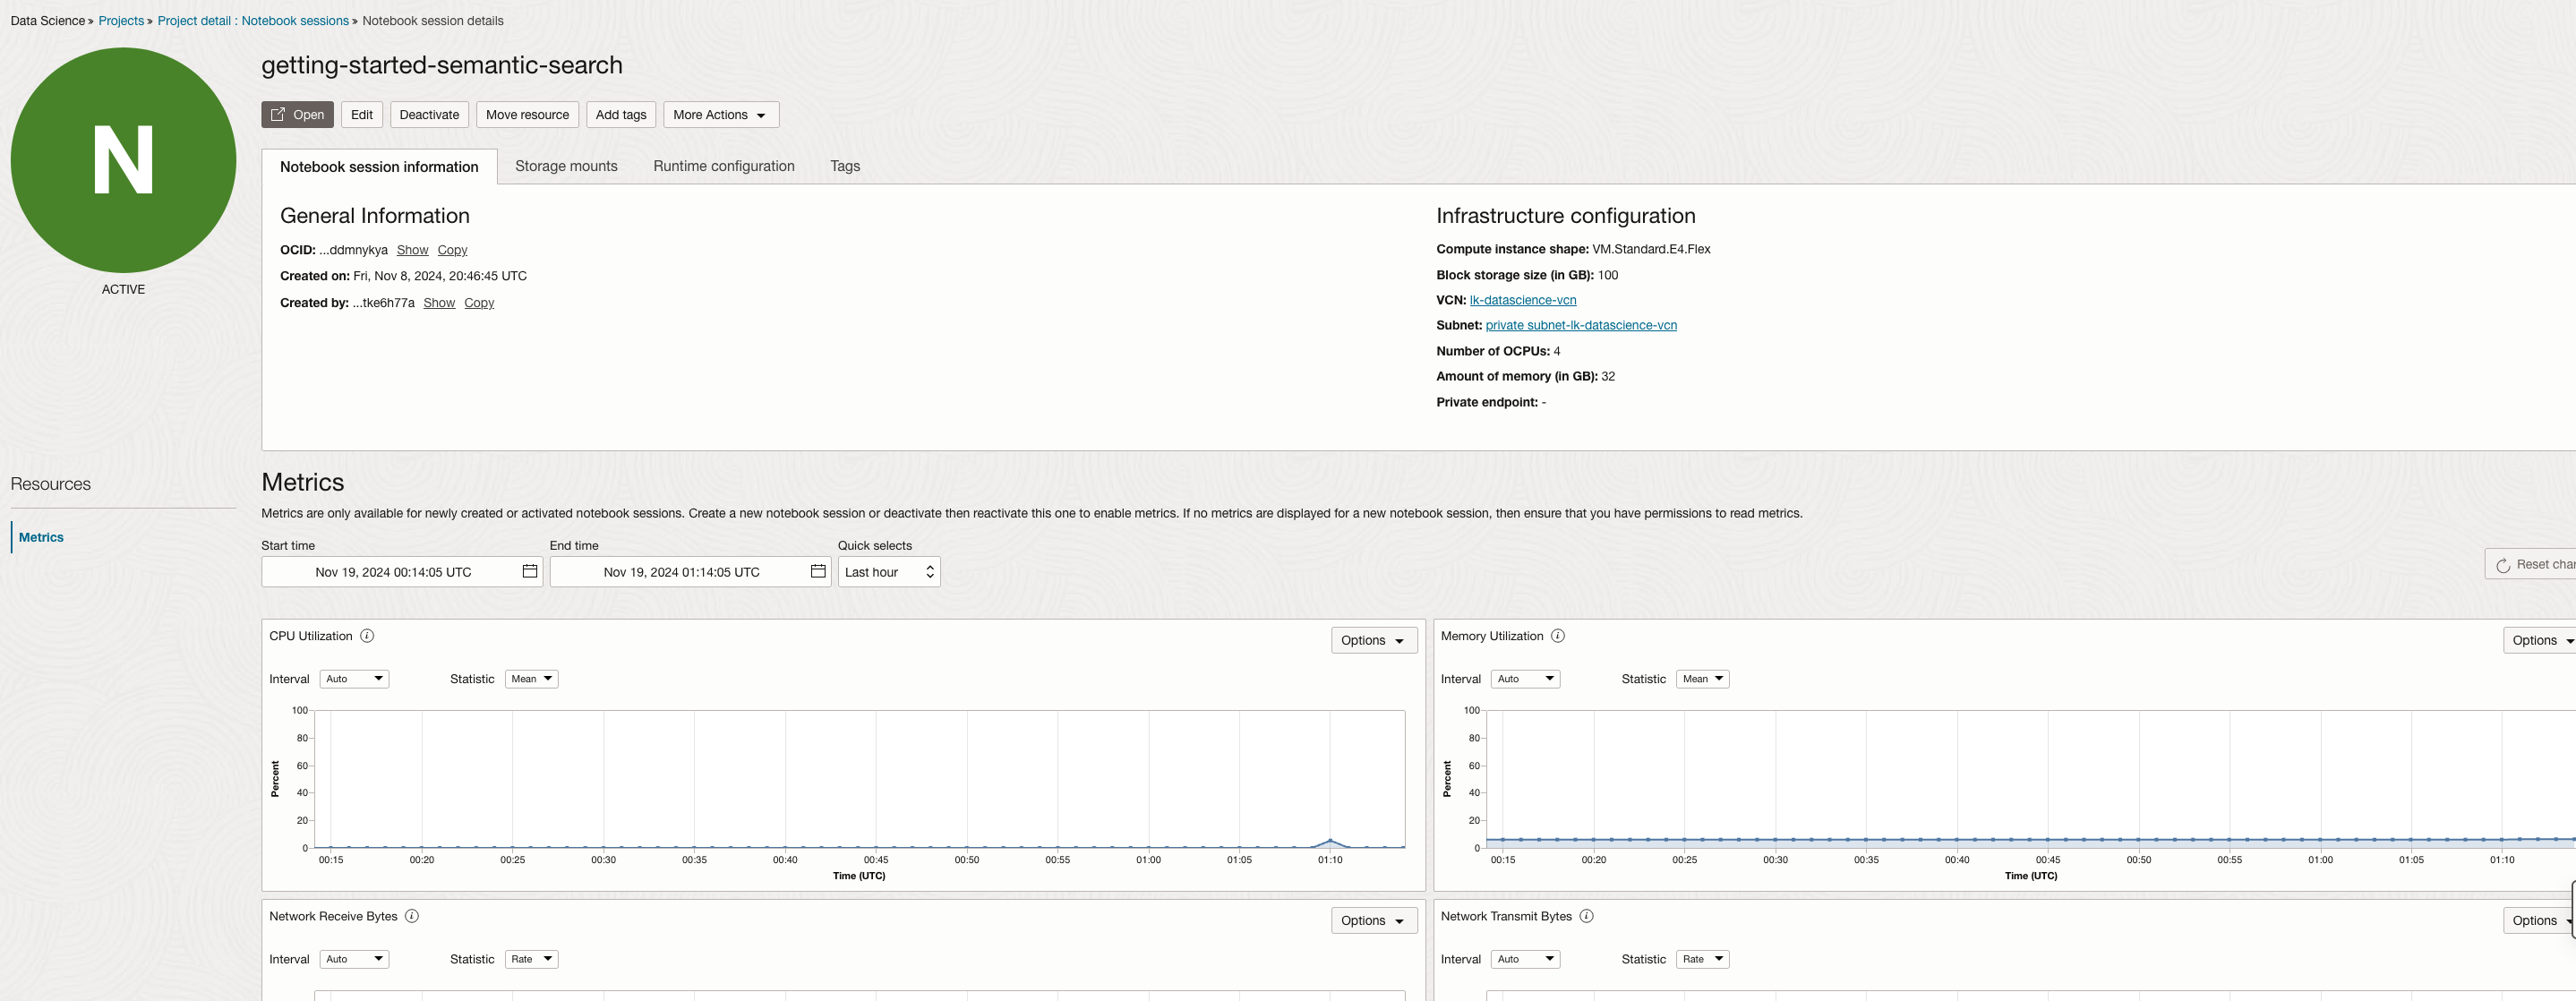
Task: Switch to the Storage mounts tab
Action: point(566,166)
